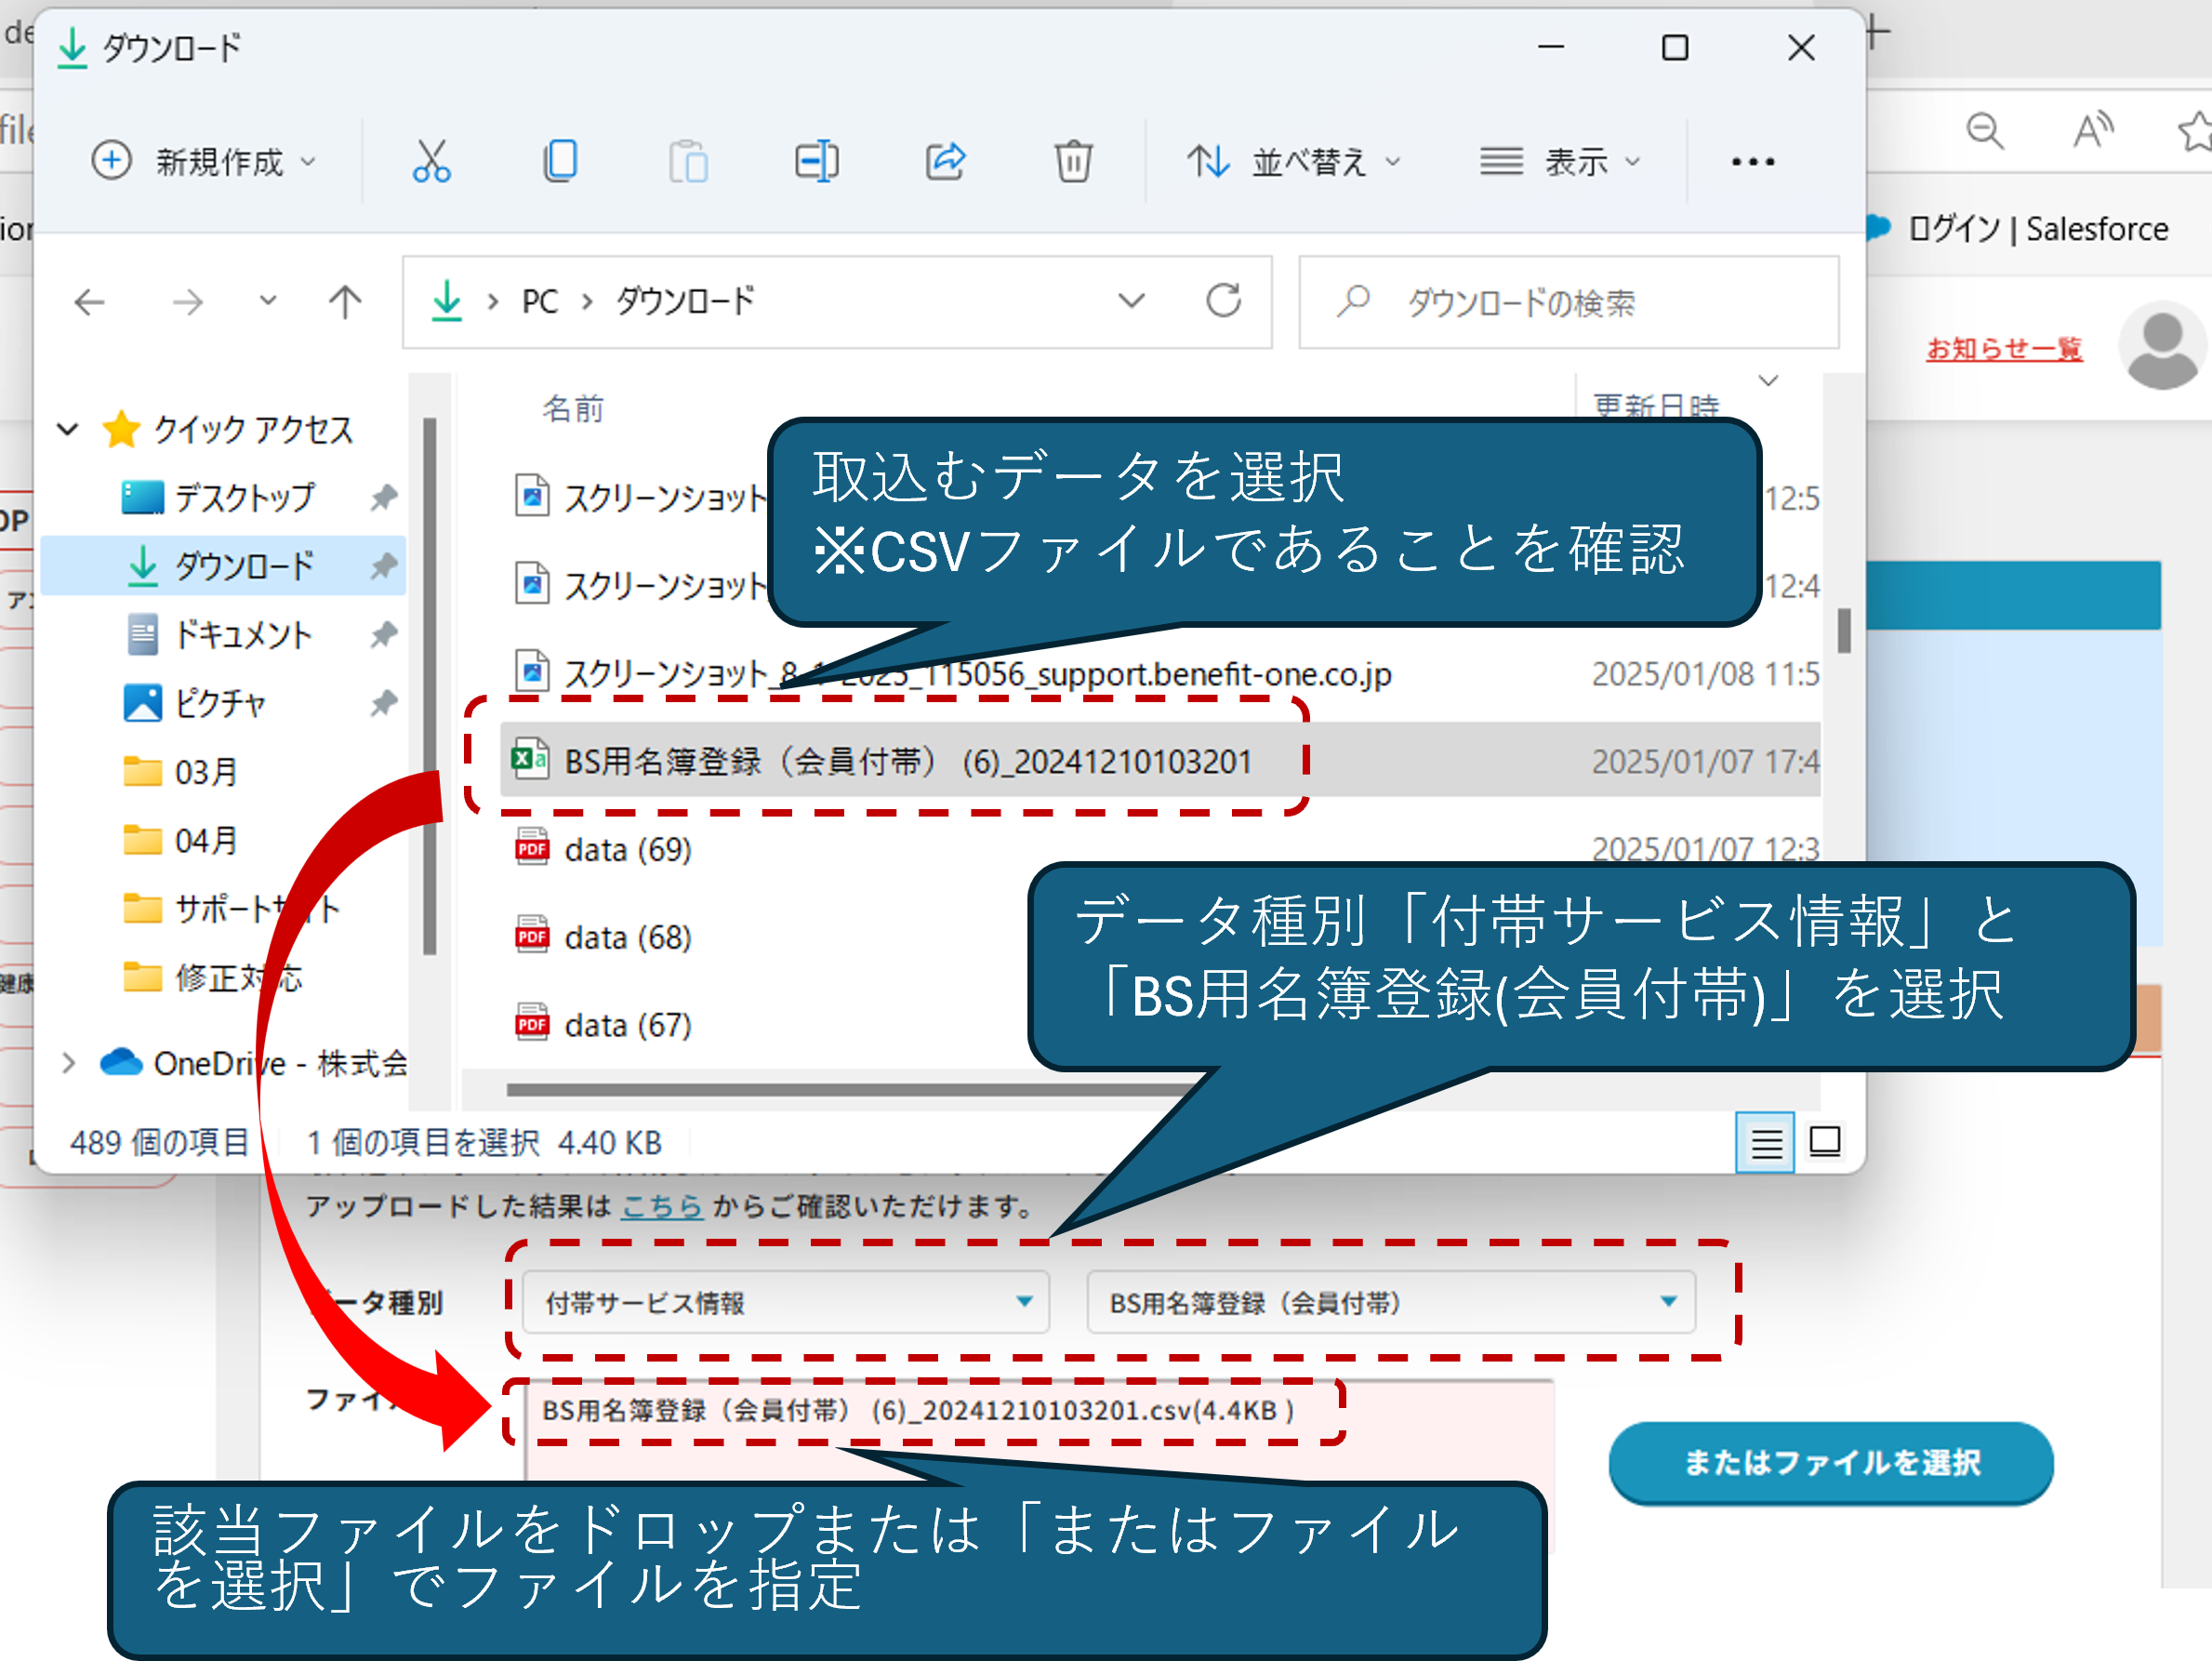Click PC in the address breadcrumb
Screen dimensions: 2212x1661
pos(540,301)
